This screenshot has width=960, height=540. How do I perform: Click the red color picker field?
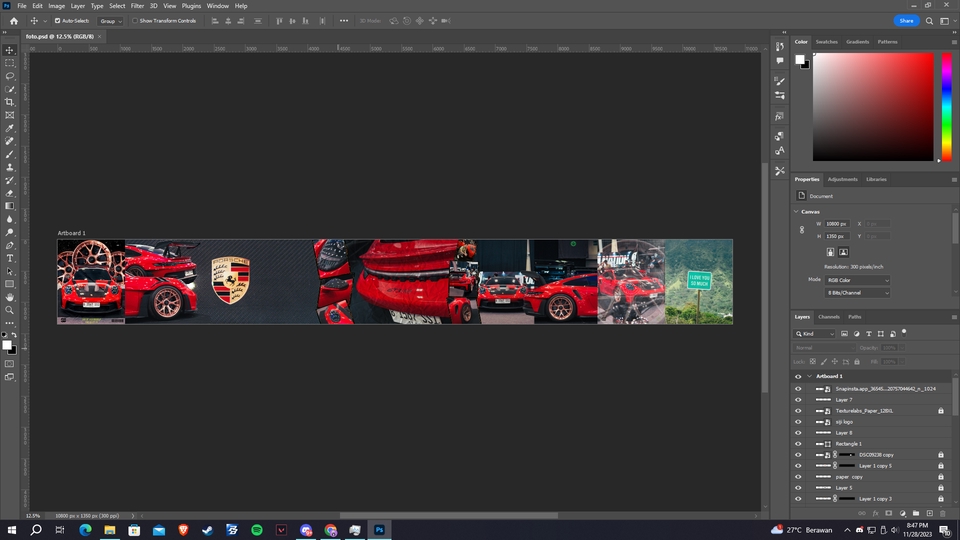pos(873,107)
